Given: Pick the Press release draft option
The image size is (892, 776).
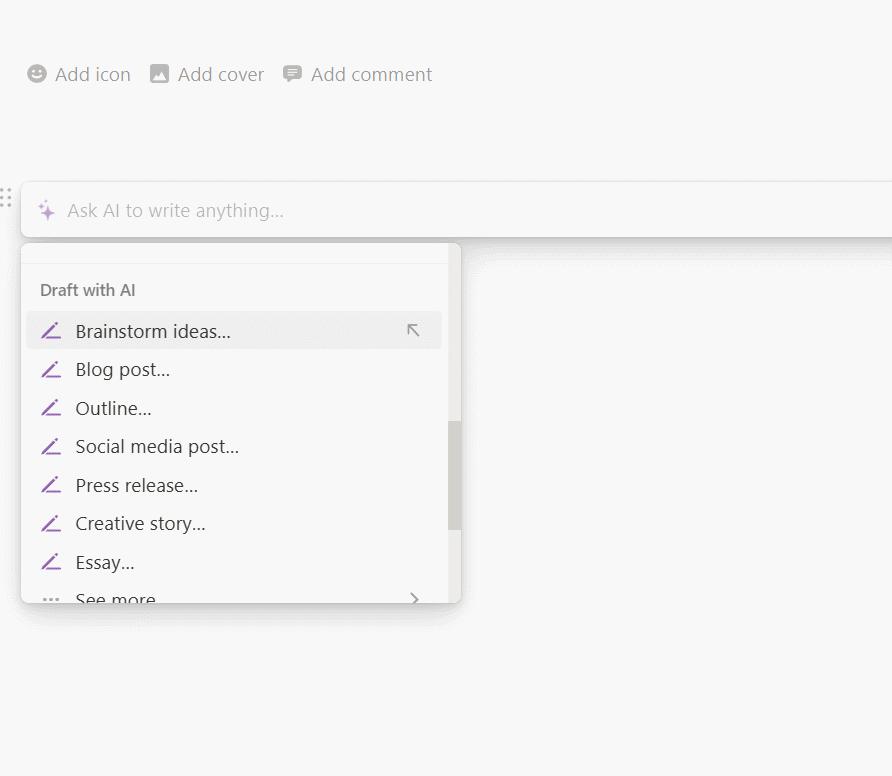Looking at the screenshot, I should 137,485.
